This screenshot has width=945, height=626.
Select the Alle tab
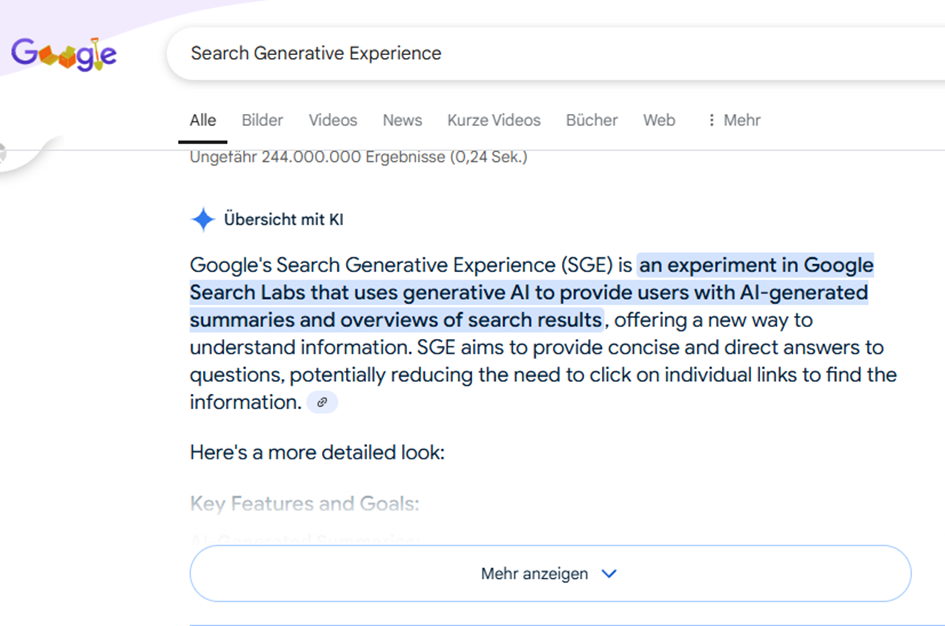[202, 121]
